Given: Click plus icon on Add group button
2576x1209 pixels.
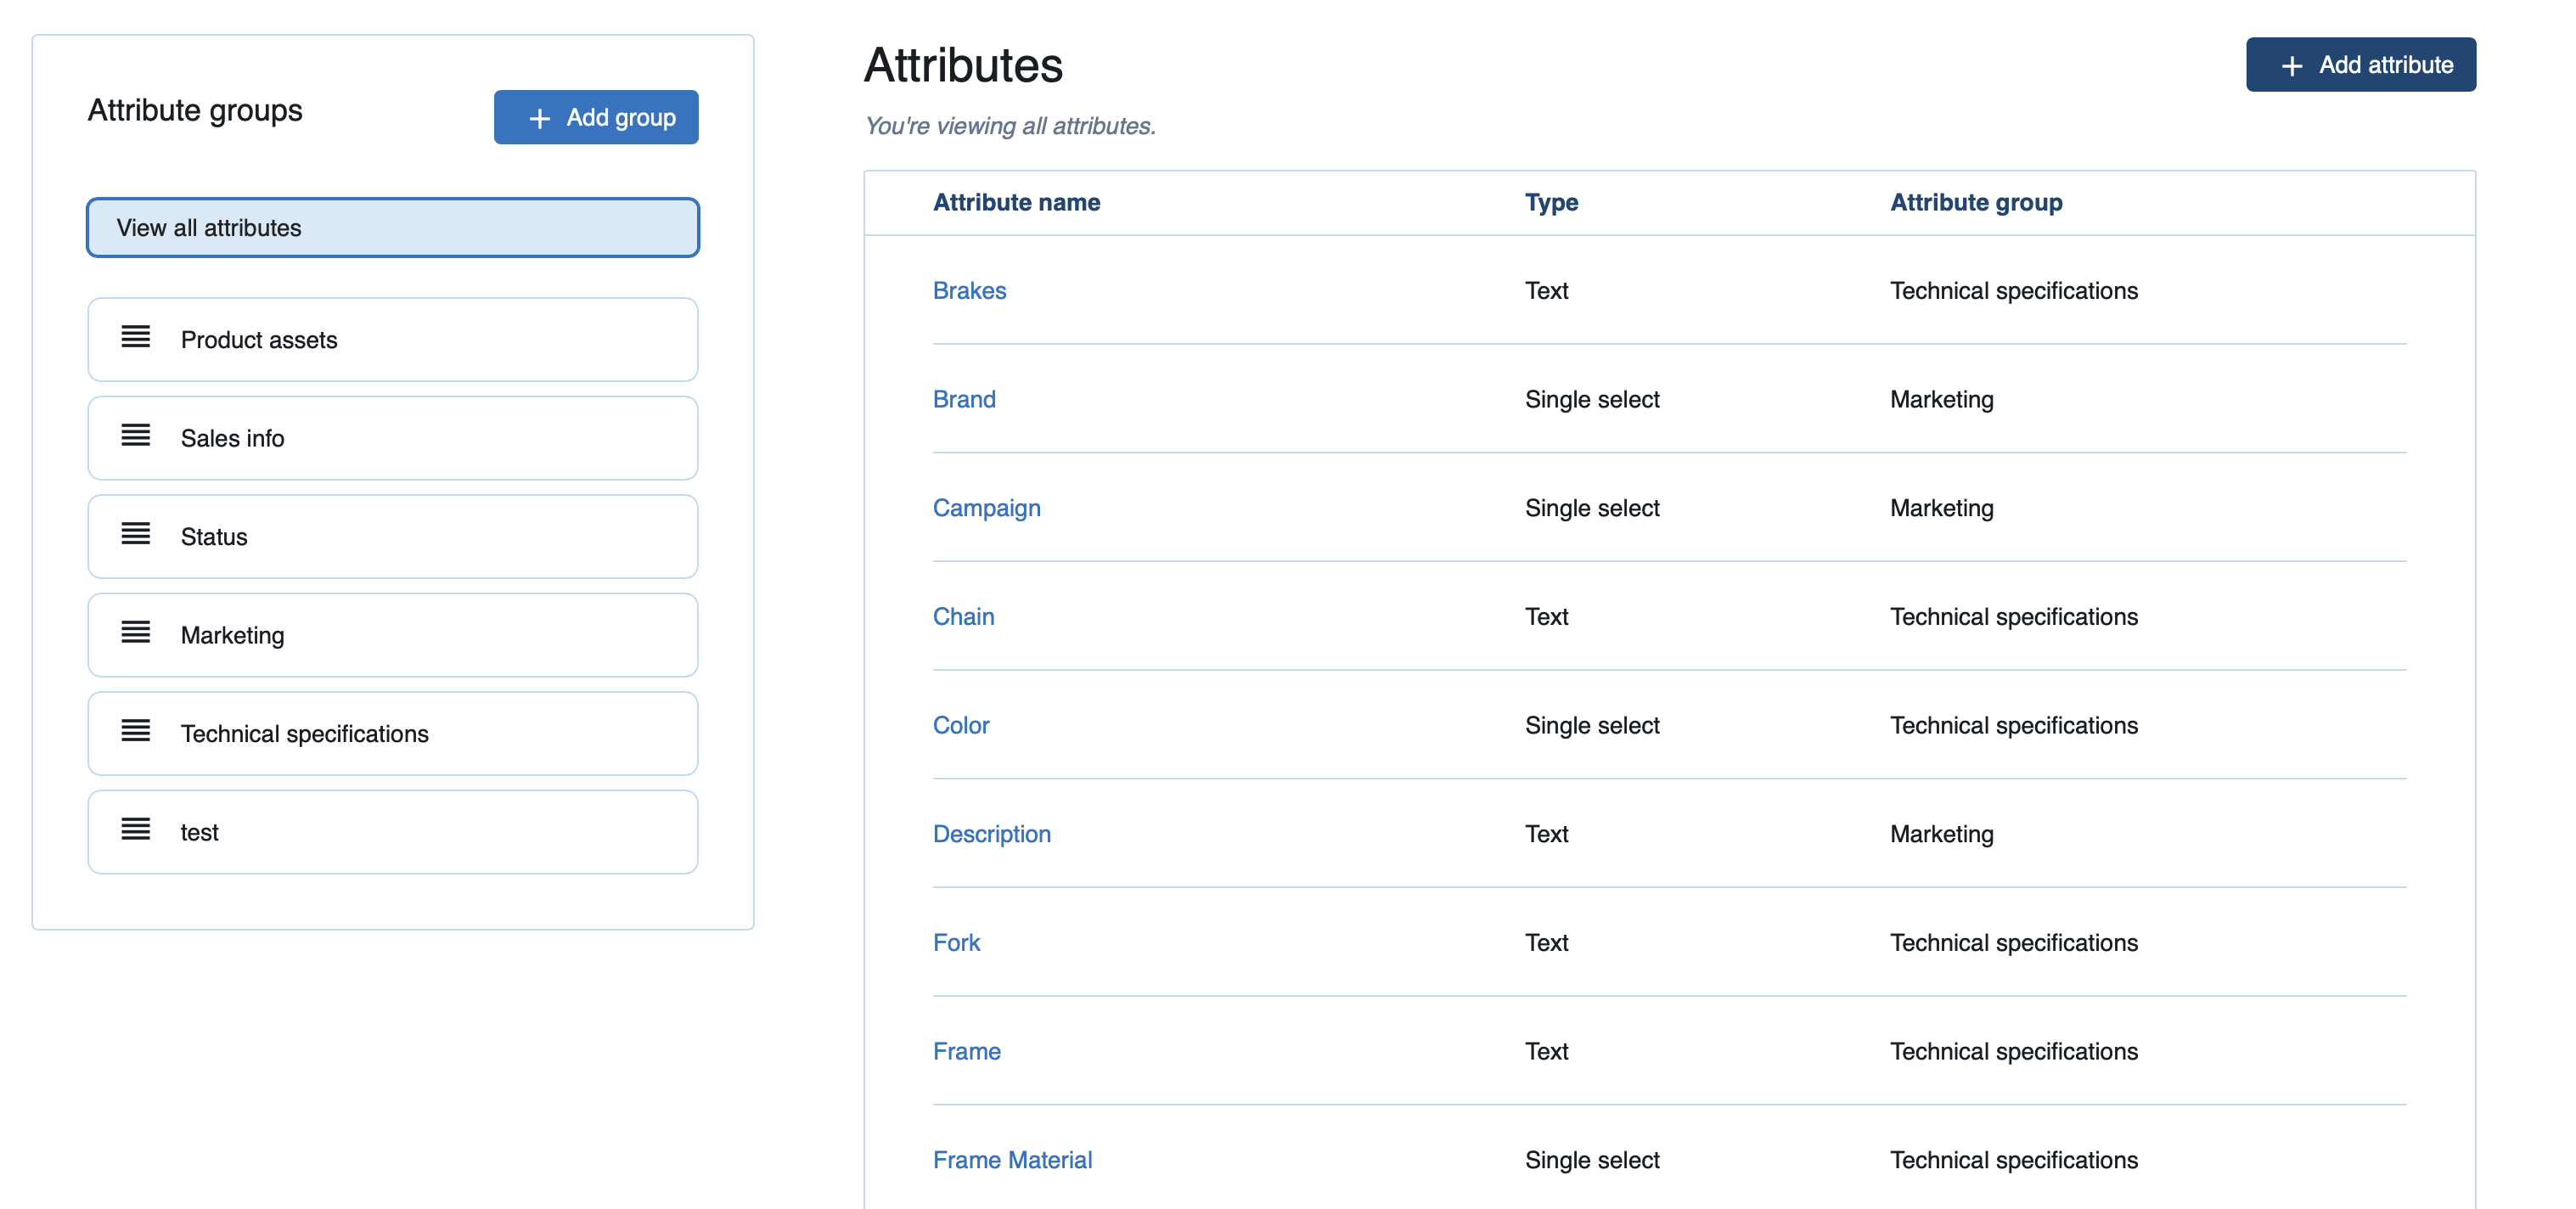Looking at the screenshot, I should [x=540, y=118].
